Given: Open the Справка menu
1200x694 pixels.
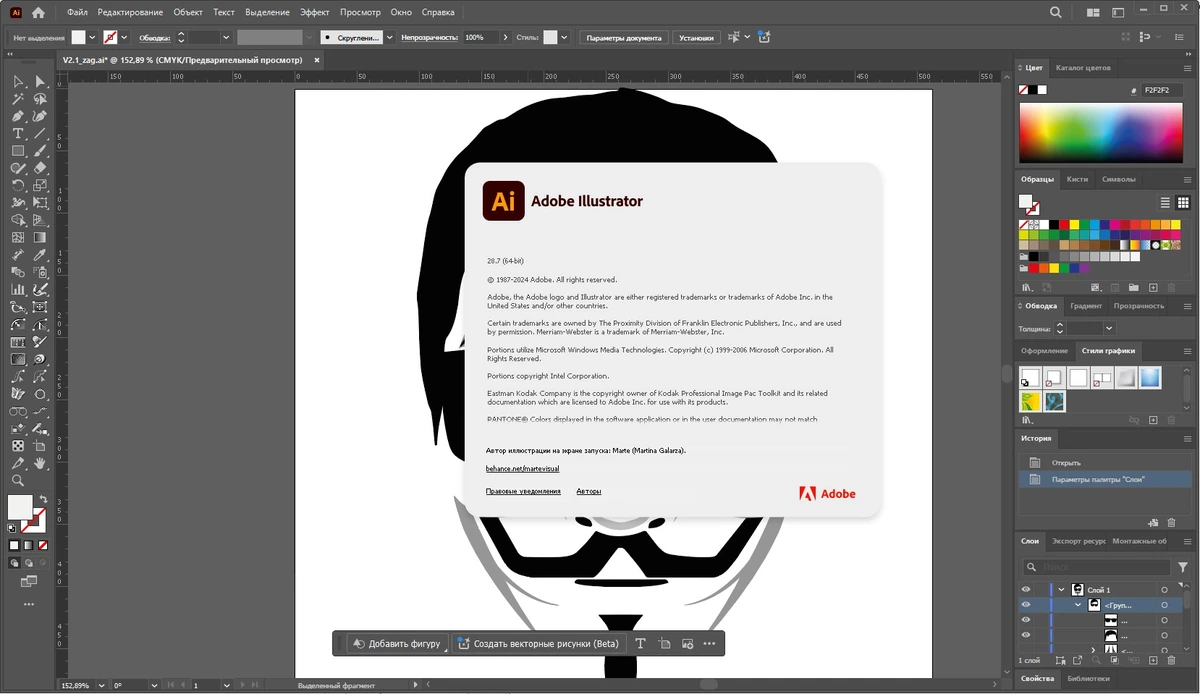Looking at the screenshot, I should 437,13.
